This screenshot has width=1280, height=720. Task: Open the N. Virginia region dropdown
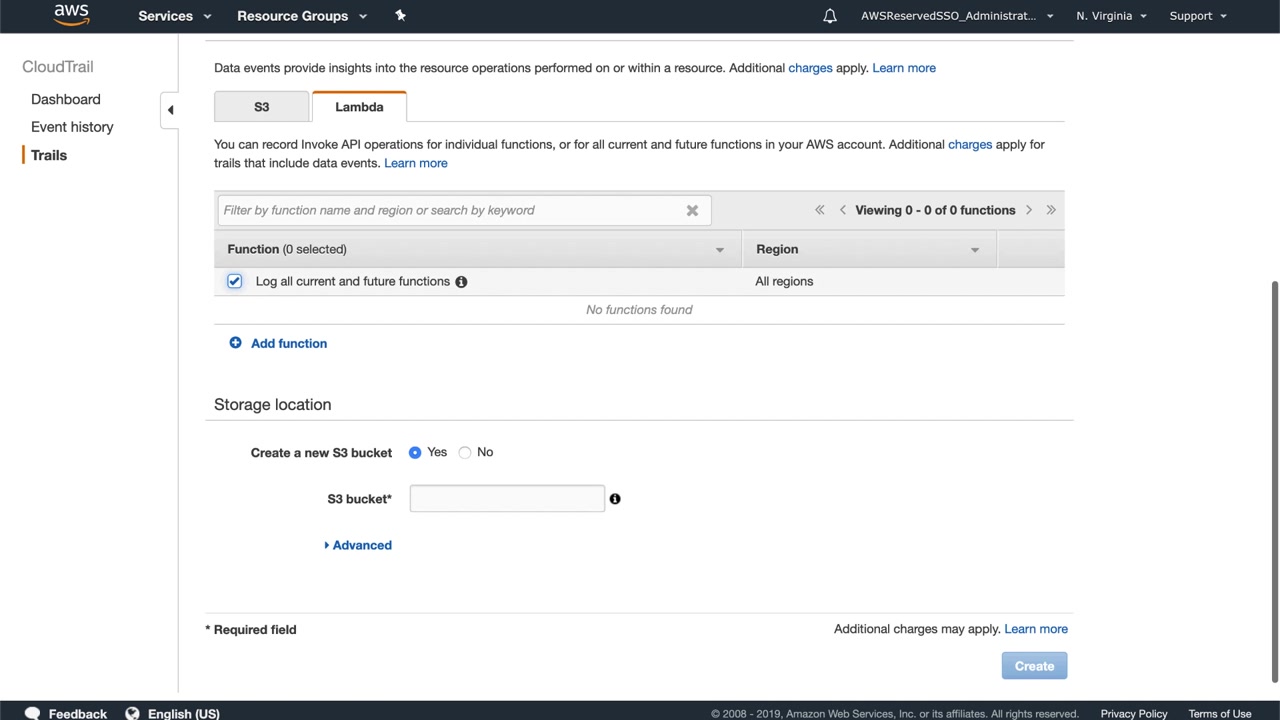point(1111,16)
